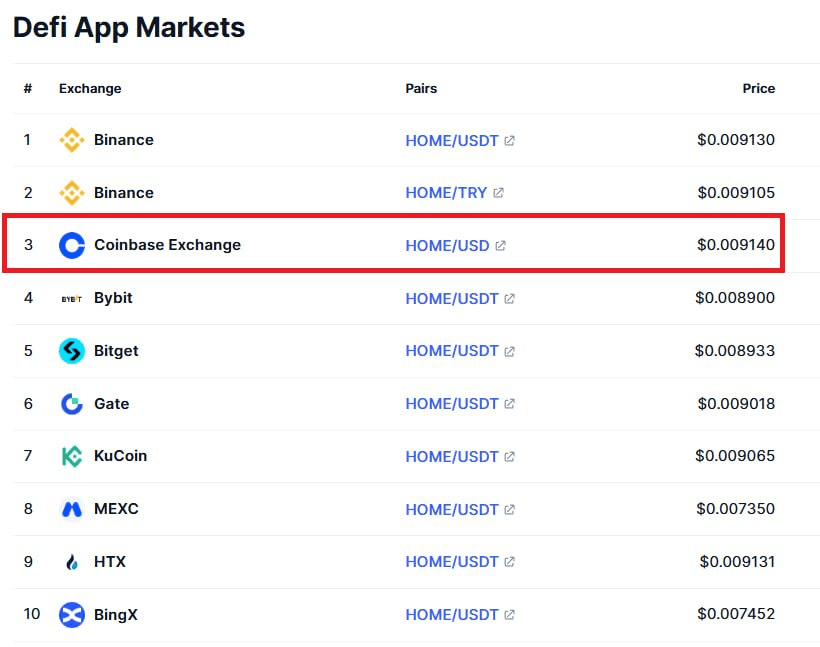Click the # column header

point(28,88)
